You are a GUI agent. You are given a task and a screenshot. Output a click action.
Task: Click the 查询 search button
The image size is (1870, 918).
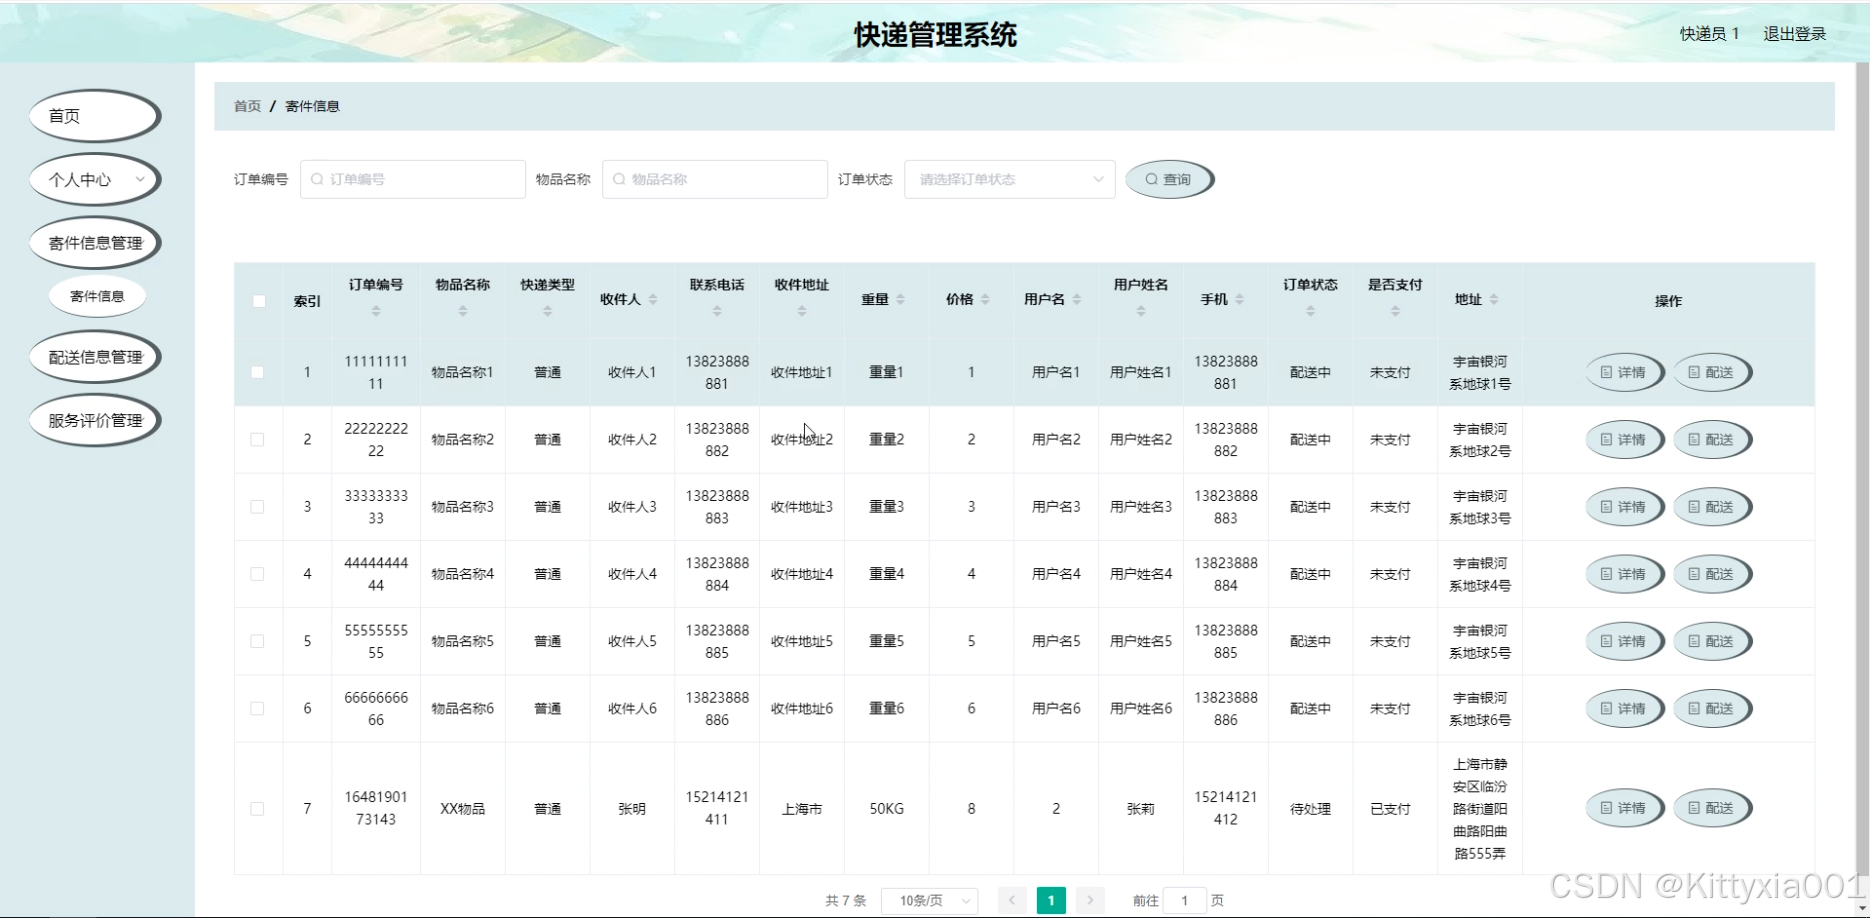1169,180
